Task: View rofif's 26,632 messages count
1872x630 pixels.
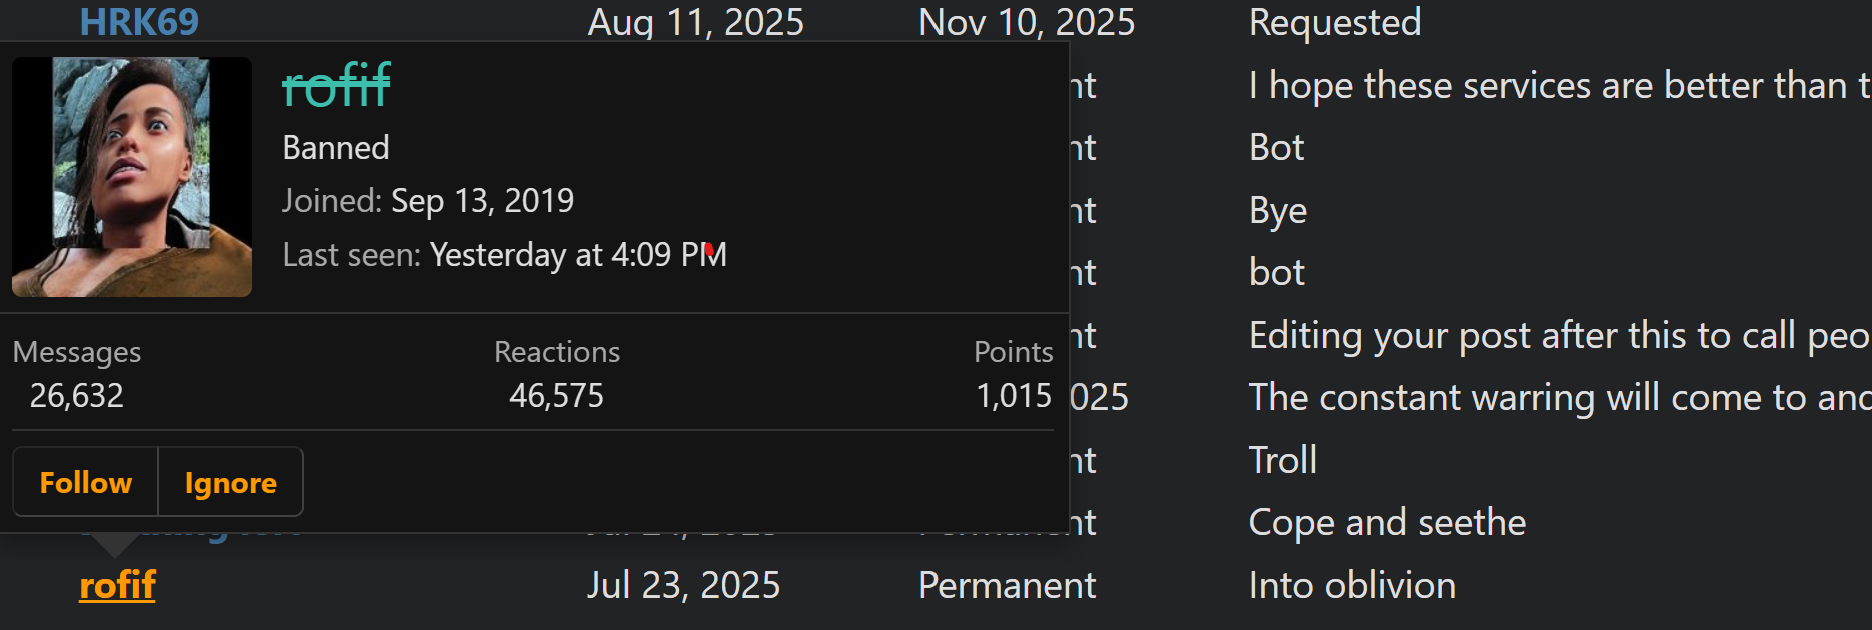Action: pos(77,396)
